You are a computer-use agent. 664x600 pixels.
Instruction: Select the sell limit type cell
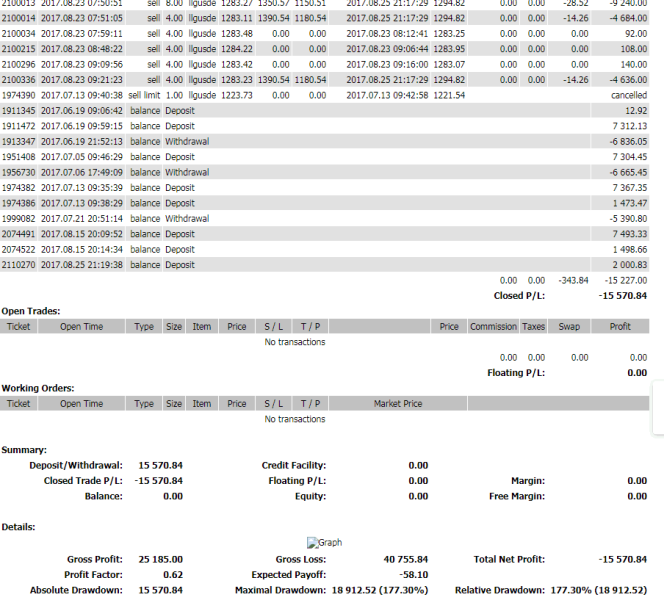[x=144, y=95]
